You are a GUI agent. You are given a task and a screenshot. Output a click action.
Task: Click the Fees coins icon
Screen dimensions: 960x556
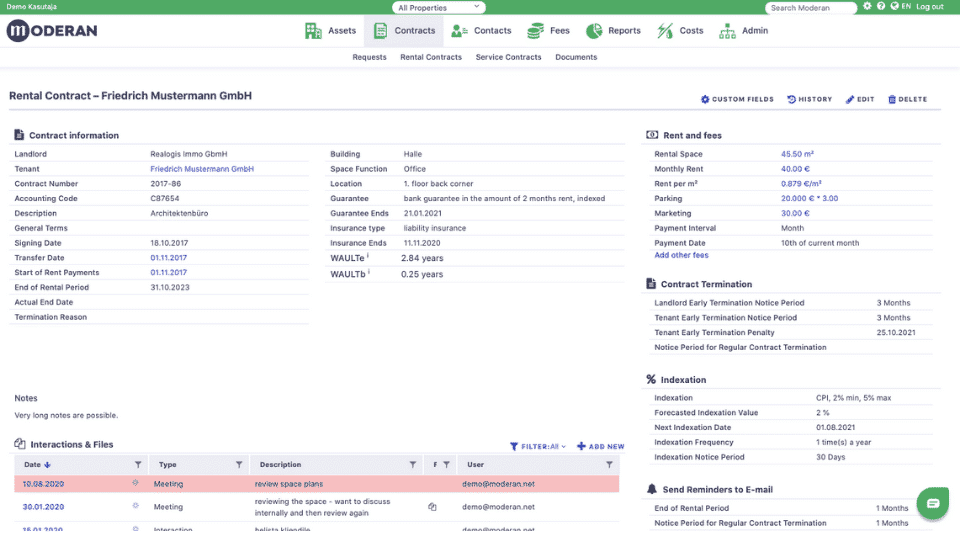point(535,31)
